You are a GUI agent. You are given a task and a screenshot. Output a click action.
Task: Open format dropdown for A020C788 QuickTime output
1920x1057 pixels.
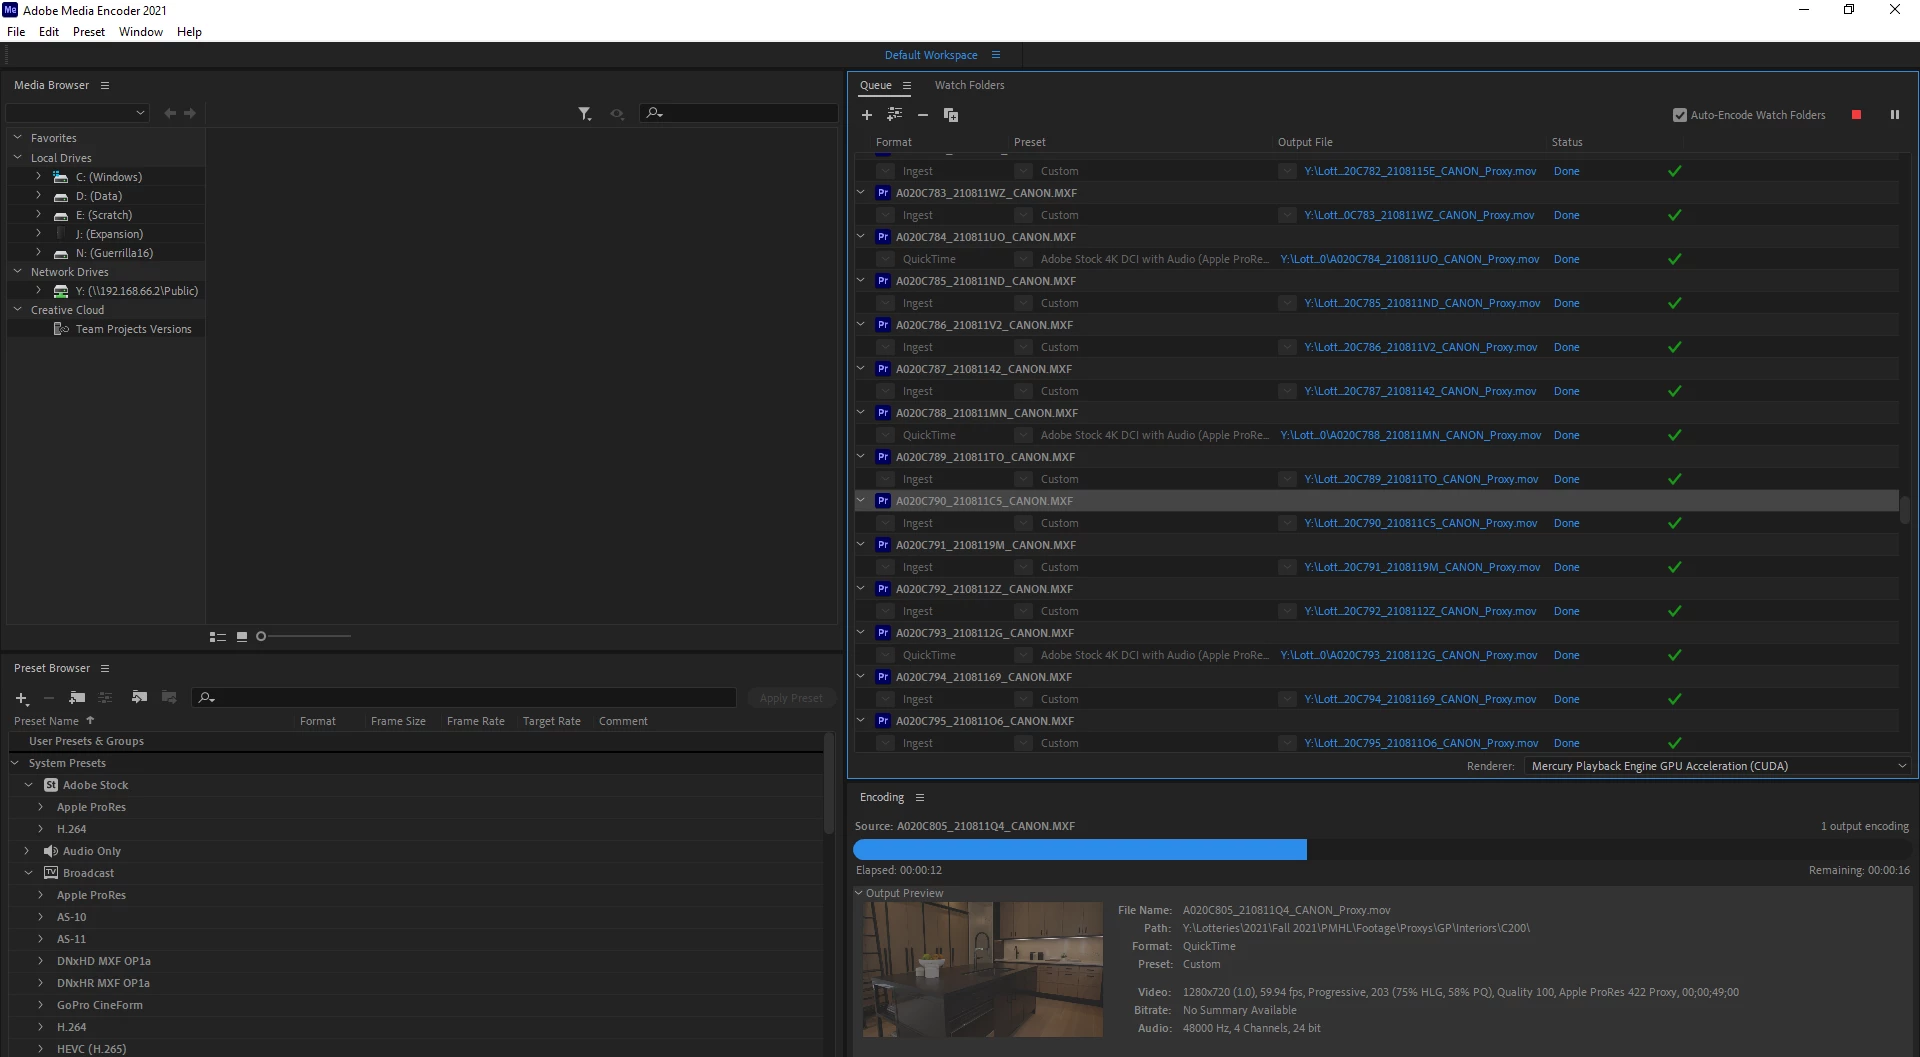pos(886,435)
